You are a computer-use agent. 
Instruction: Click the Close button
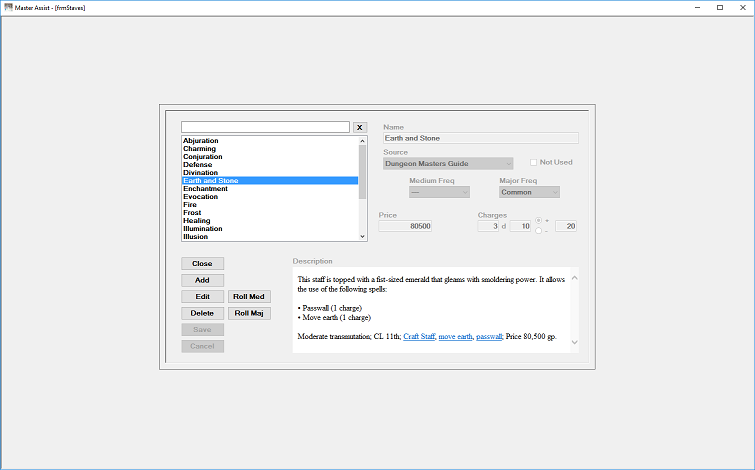[x=202, y=264]
